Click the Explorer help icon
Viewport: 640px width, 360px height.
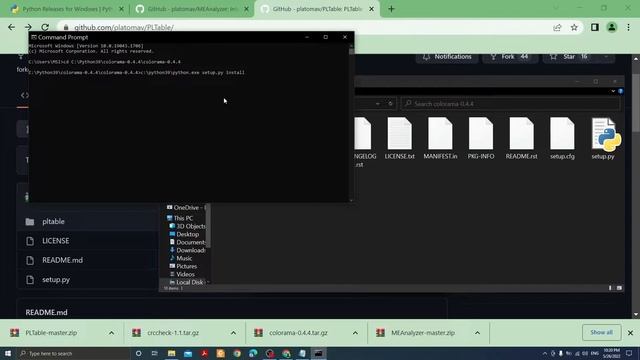pyautogui.click(x=620, y=91)
